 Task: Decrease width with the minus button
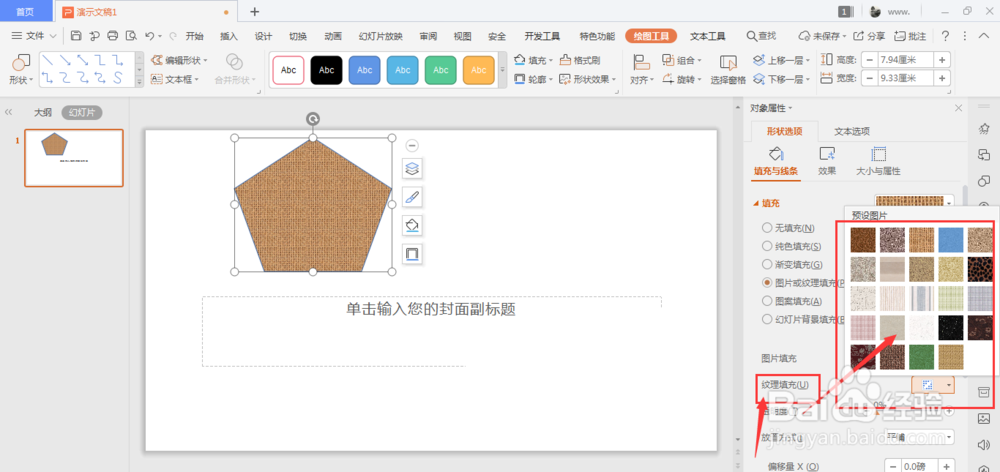click(869, 78)
